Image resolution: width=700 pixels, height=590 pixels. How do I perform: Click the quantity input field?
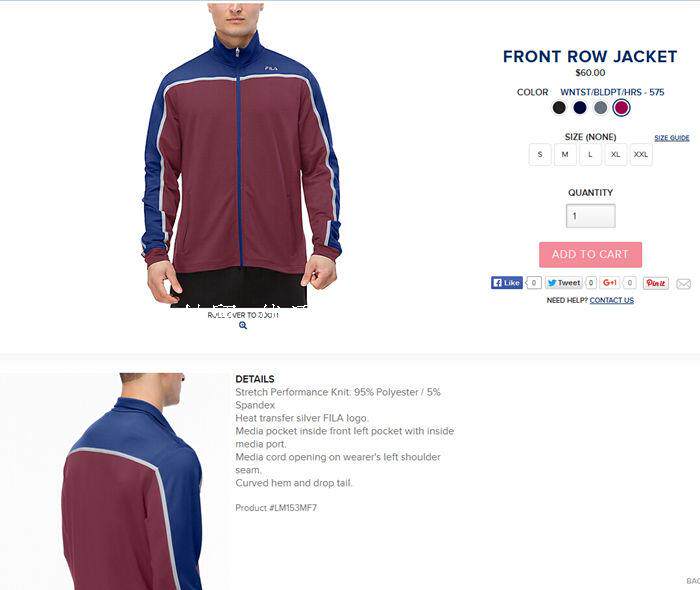click(590, 216)
